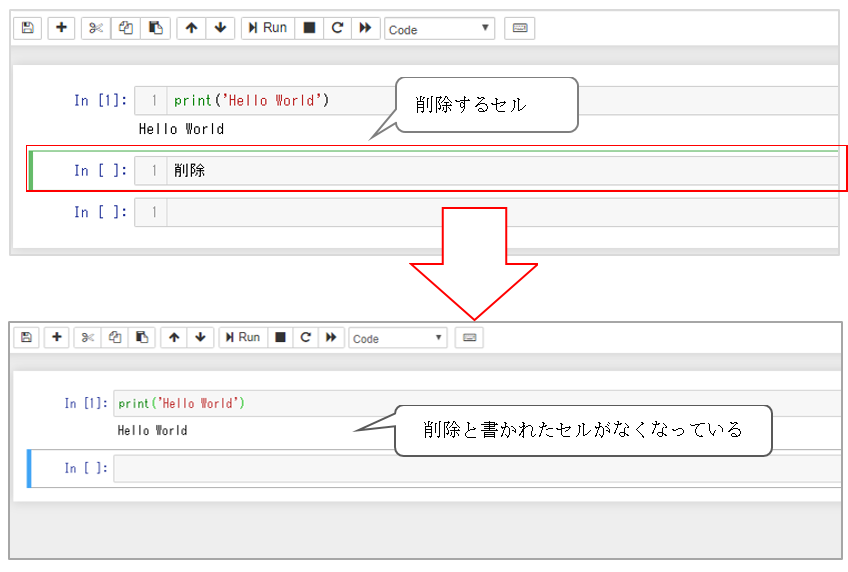Image resolution: width=848 pixels, height=572 pixels.
Task: Click the paste cells icon in the upper toolbar
Action: pos(155,28)
